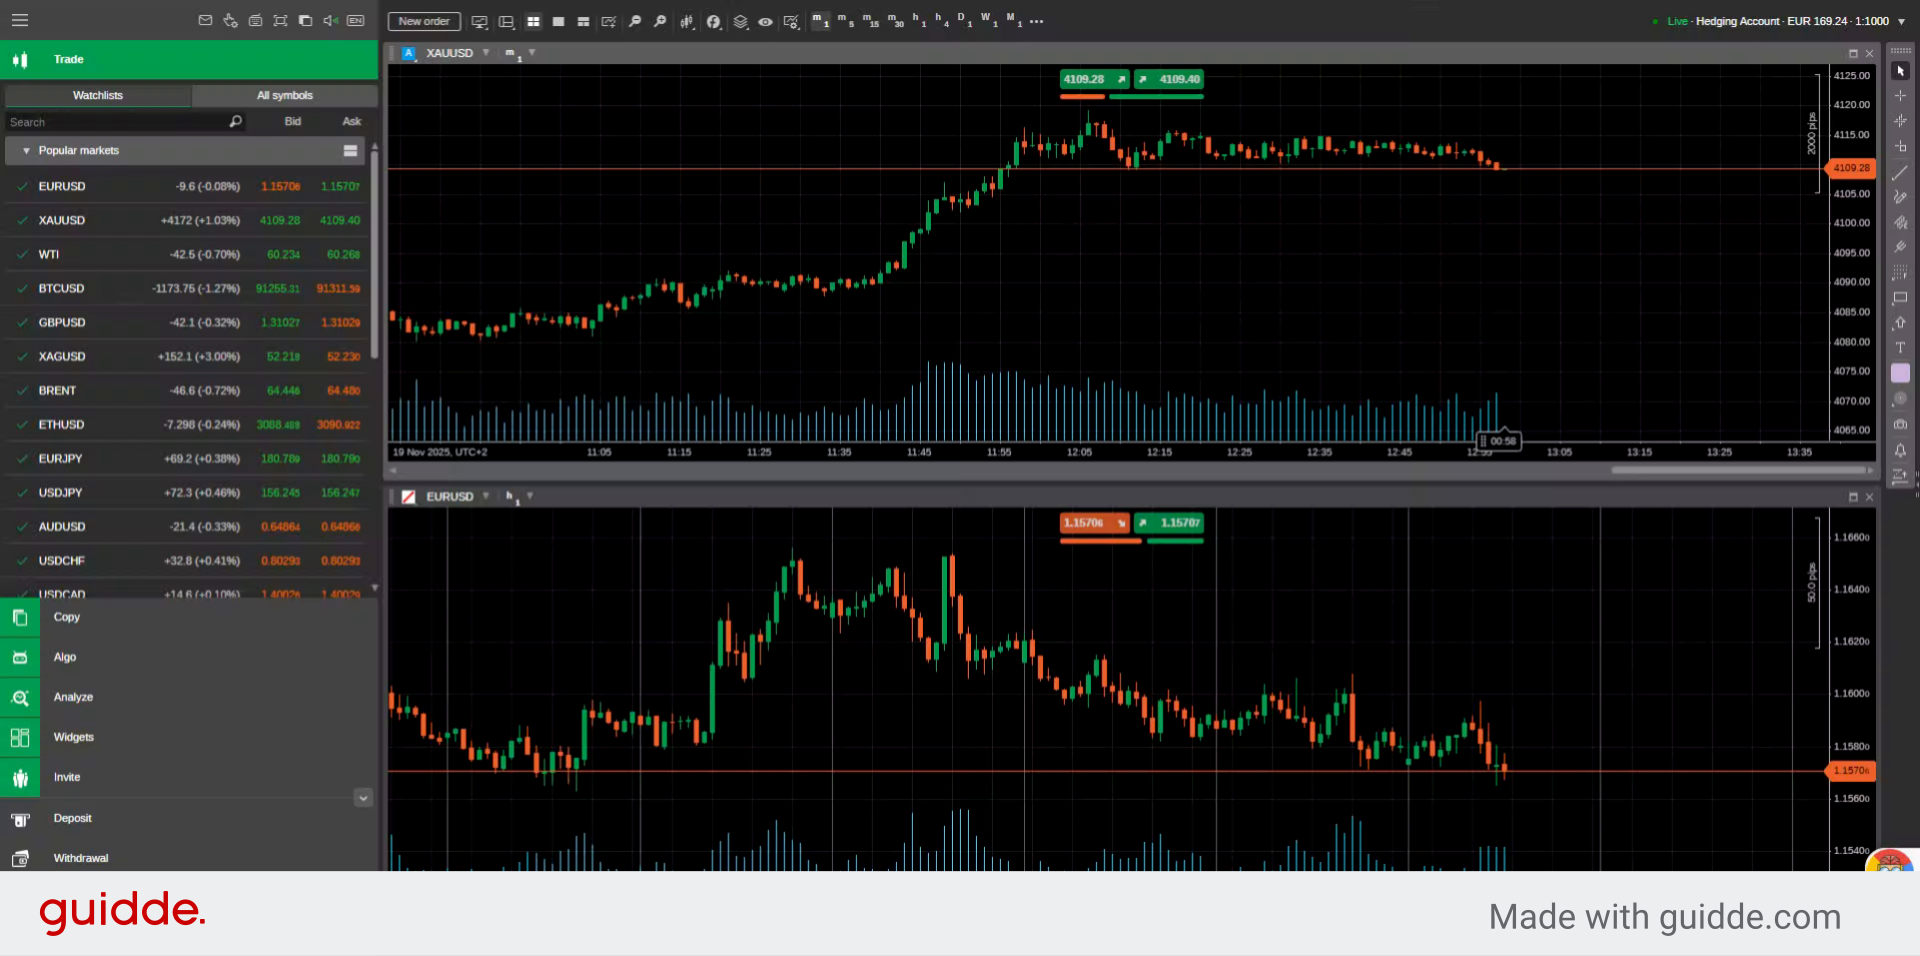Switch to the All symbols tab
This screenshot has height=956, width=1920.
[284, 96]
